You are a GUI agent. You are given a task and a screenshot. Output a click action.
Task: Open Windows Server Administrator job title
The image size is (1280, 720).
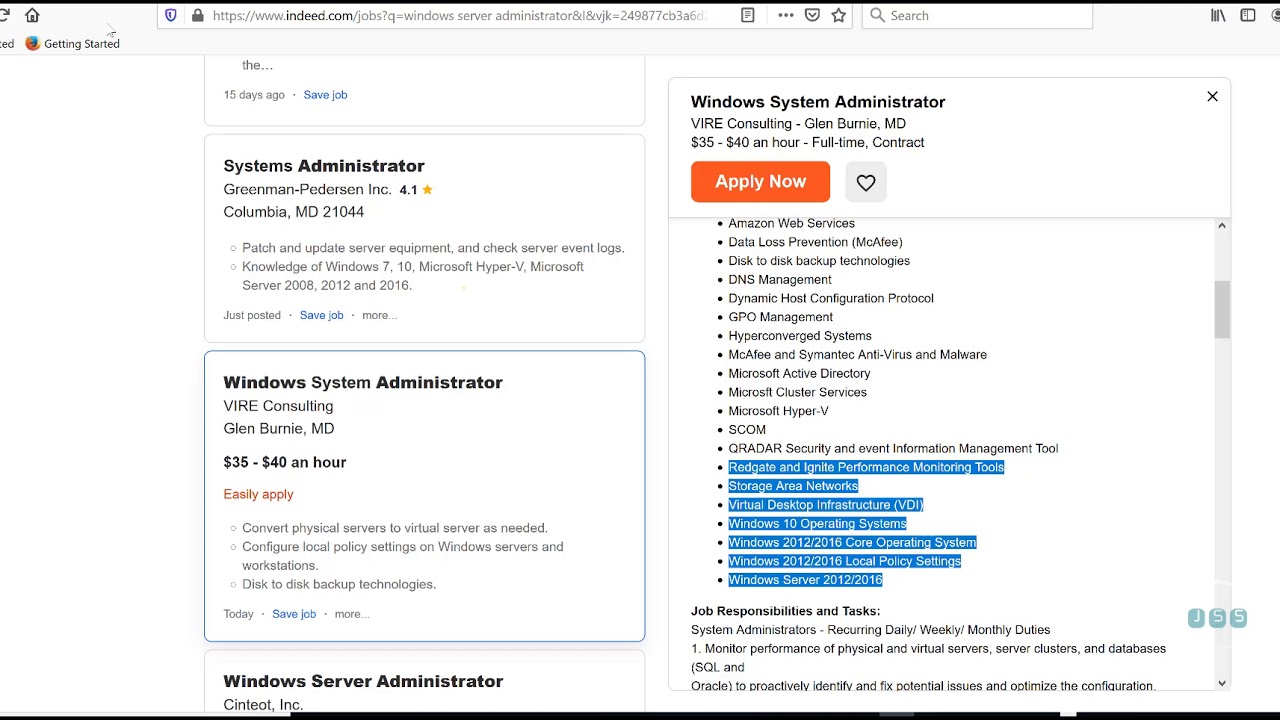click(x=363, y=681)
